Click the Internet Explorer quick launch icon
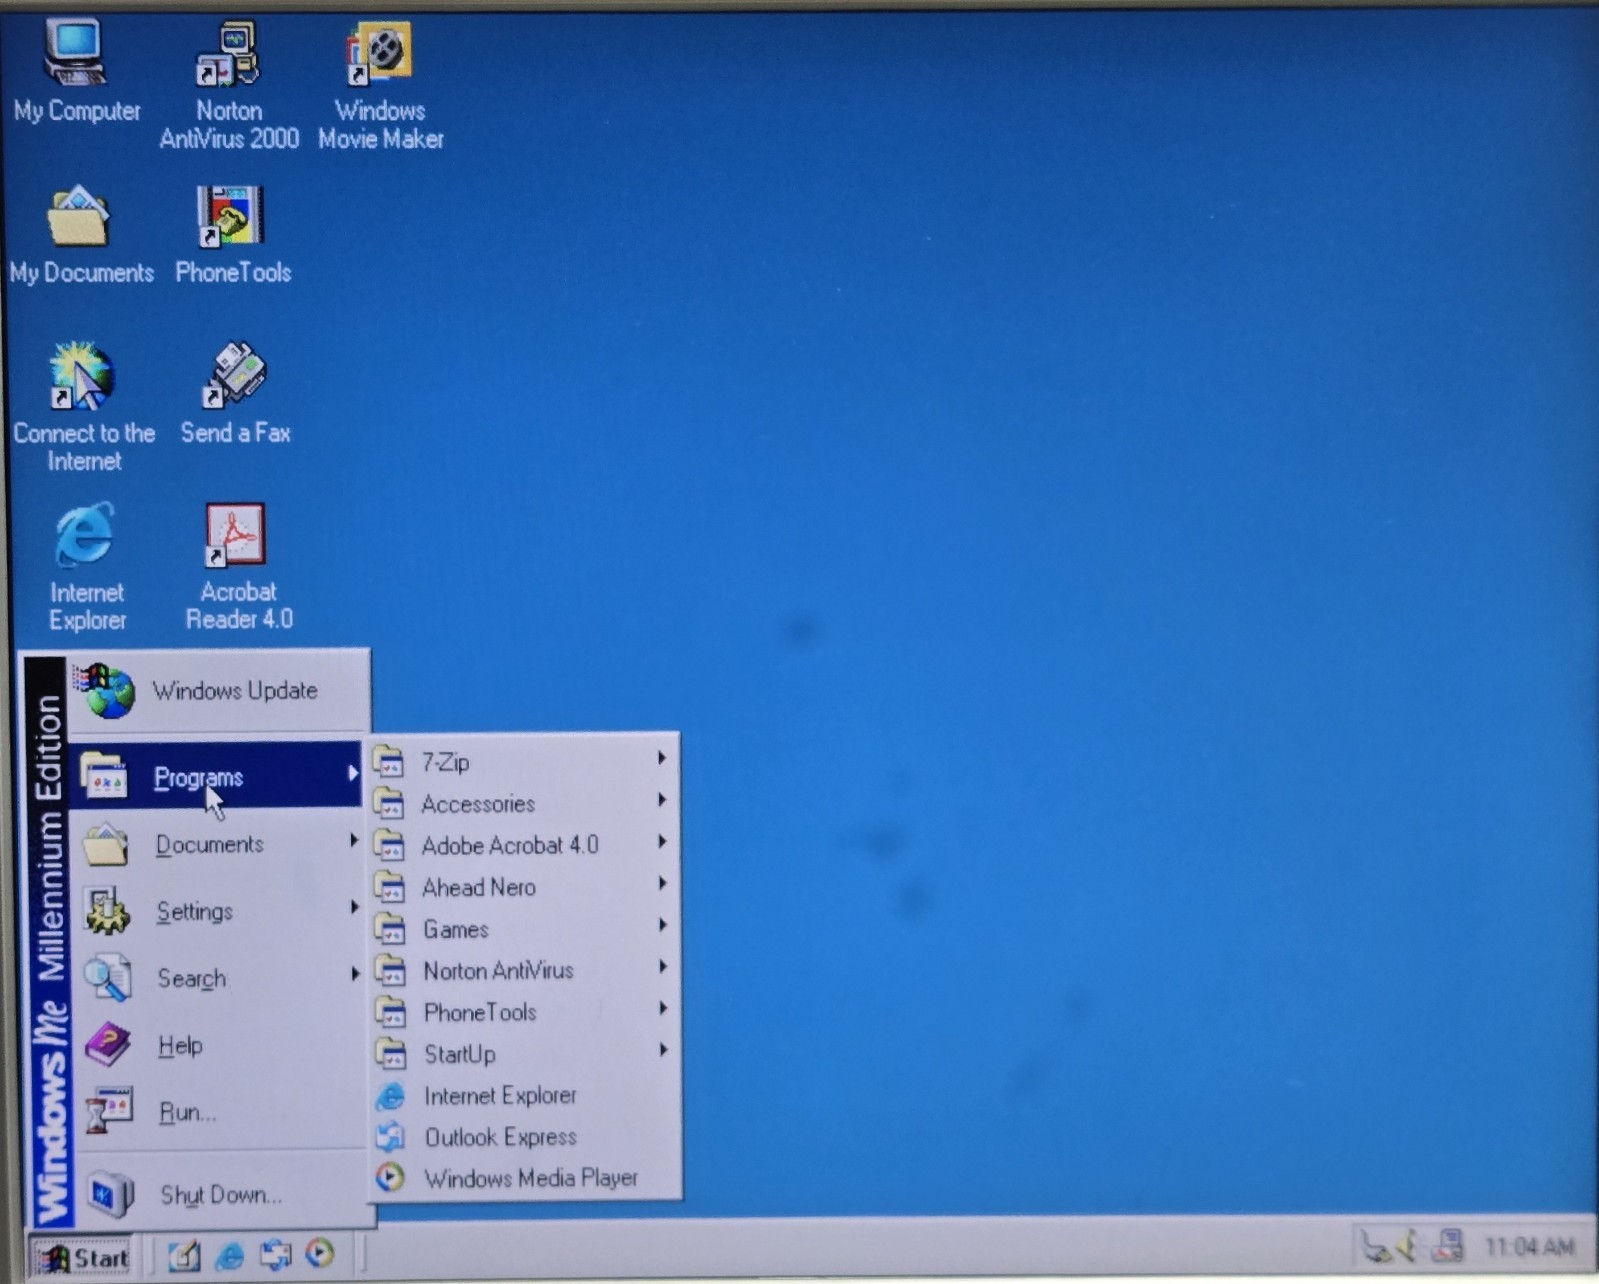 pos(229,1255)
